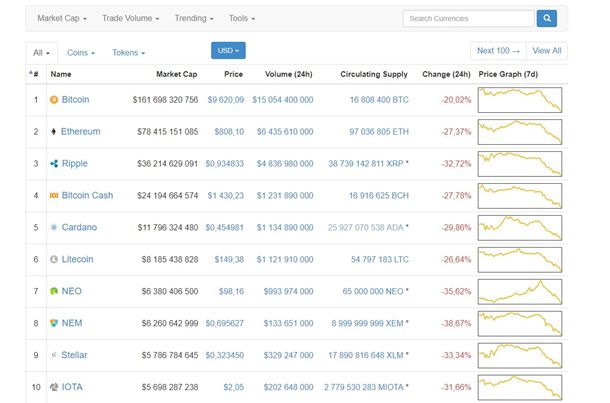This screenshot has height=403, width=610.
Task: Click the Stellar rocket logo icon
Action: click(x=54, y=355)
